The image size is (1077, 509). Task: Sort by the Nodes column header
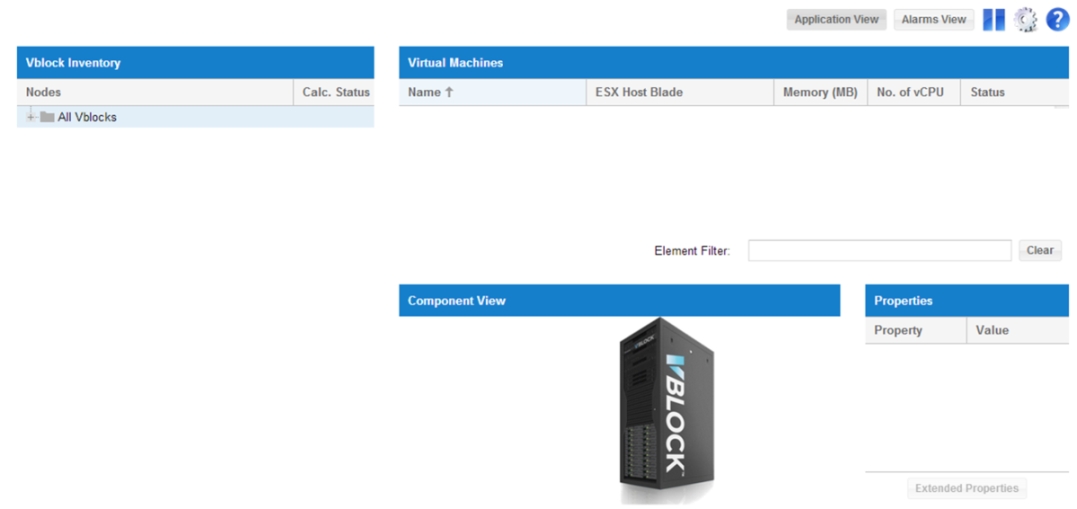(155, 92)
